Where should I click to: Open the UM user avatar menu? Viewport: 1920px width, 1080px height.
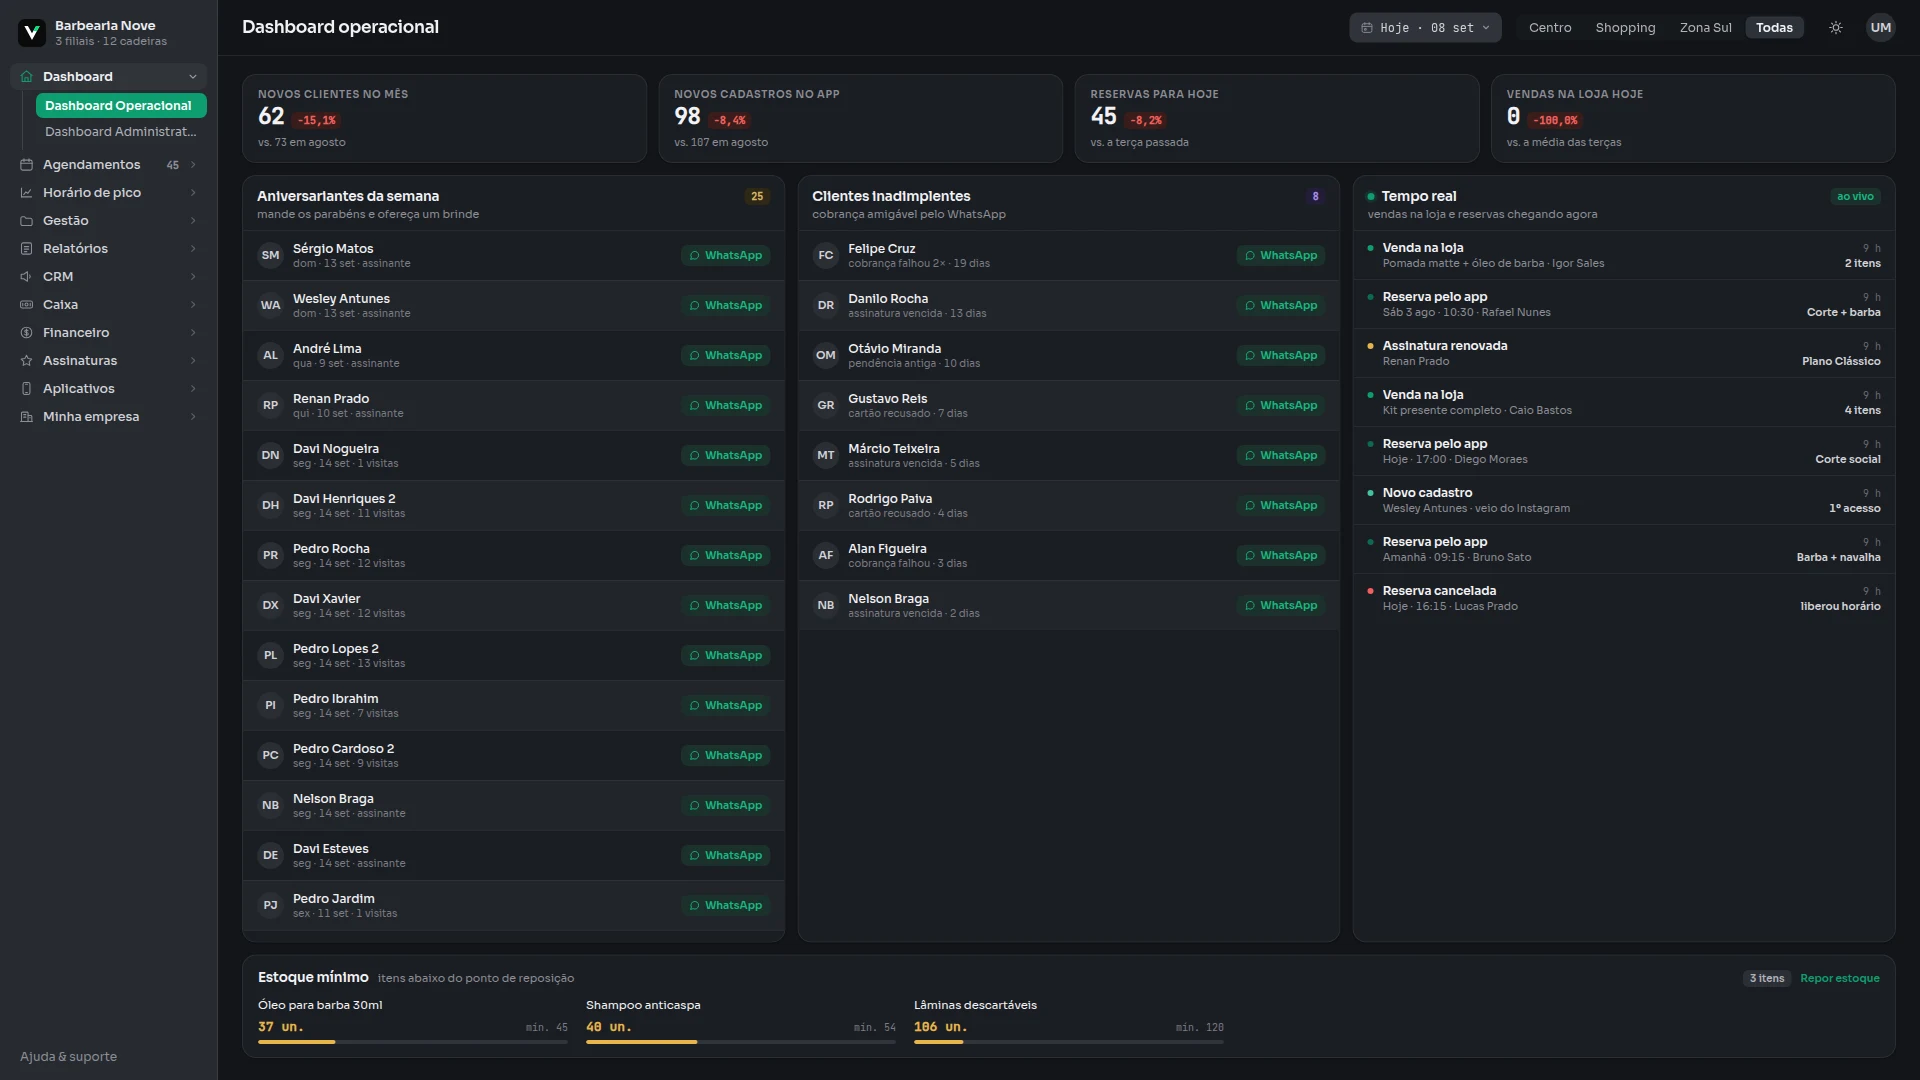1881,28
